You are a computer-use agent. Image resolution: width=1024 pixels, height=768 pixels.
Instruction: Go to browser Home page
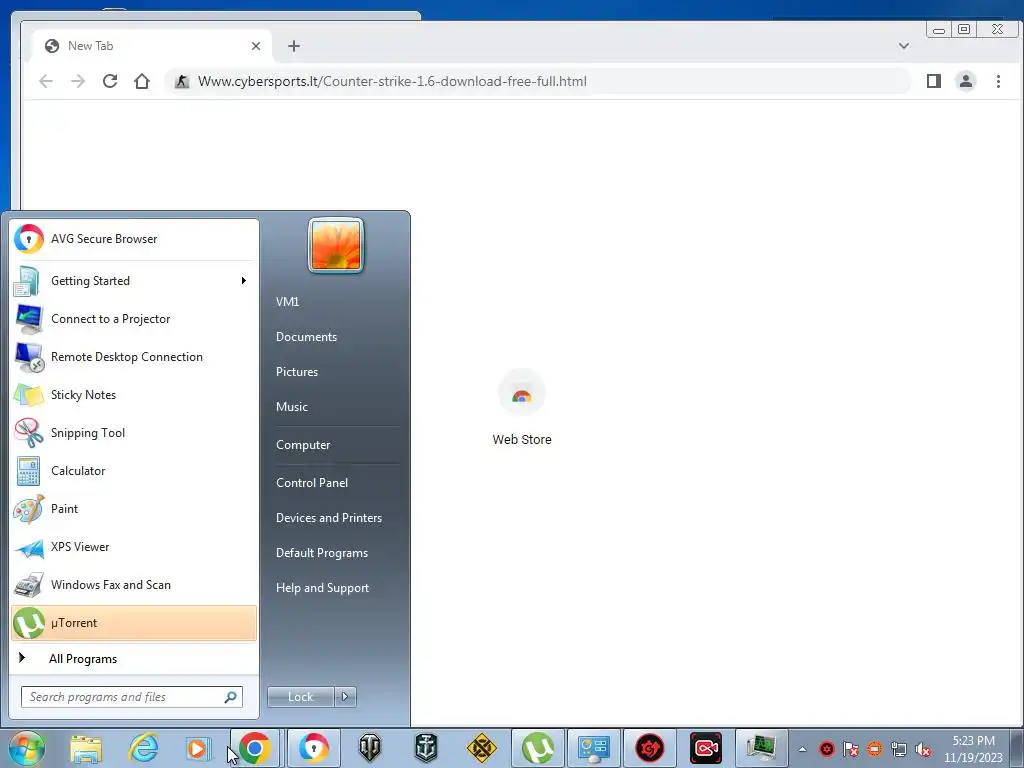click(142, 81)
